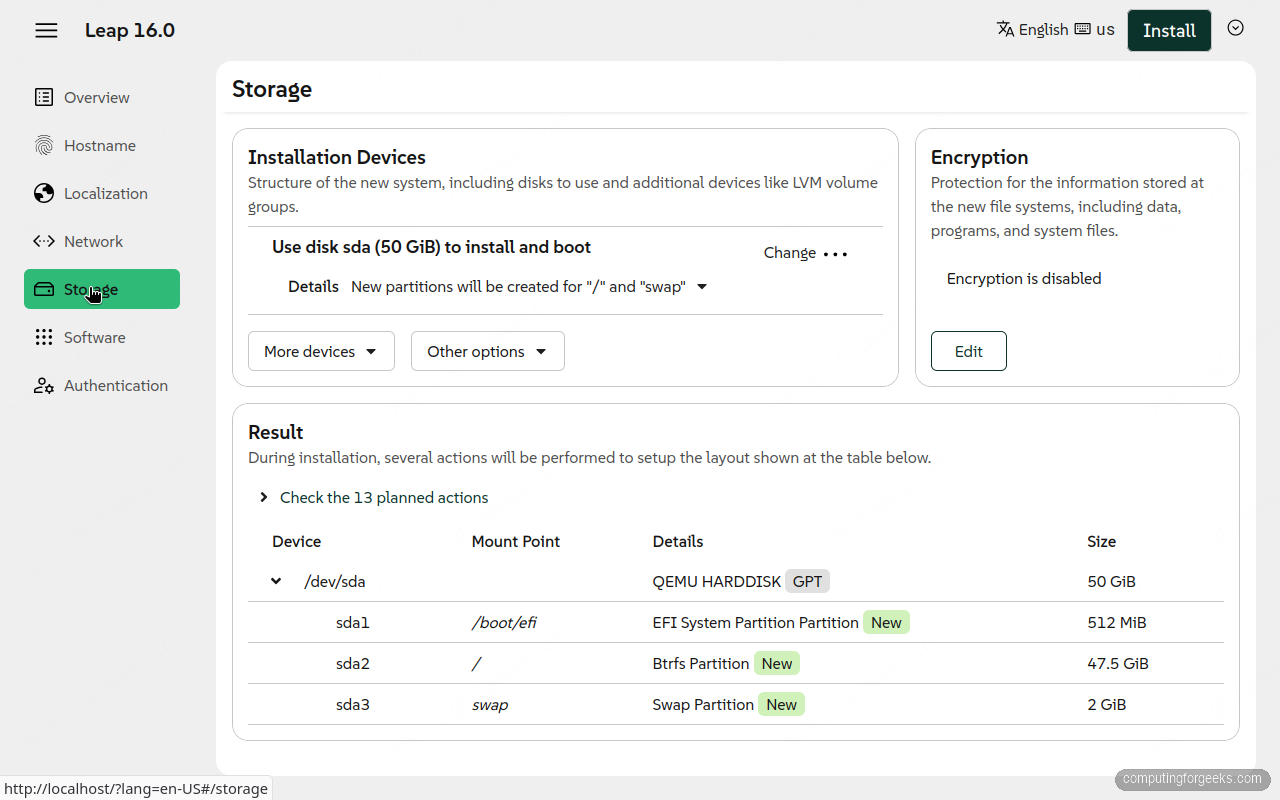Click the New badge on Swap Partition
The height and width of the screenshot is (800, 1280).
click(781, 704)
